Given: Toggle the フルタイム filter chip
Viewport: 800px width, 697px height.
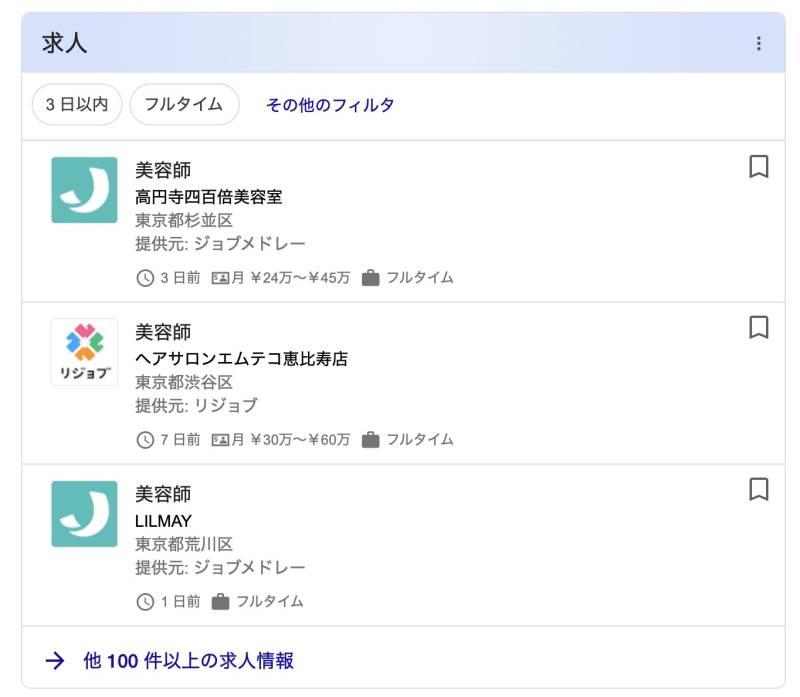Looking at the screenshot, I should (x=184, y=104).
